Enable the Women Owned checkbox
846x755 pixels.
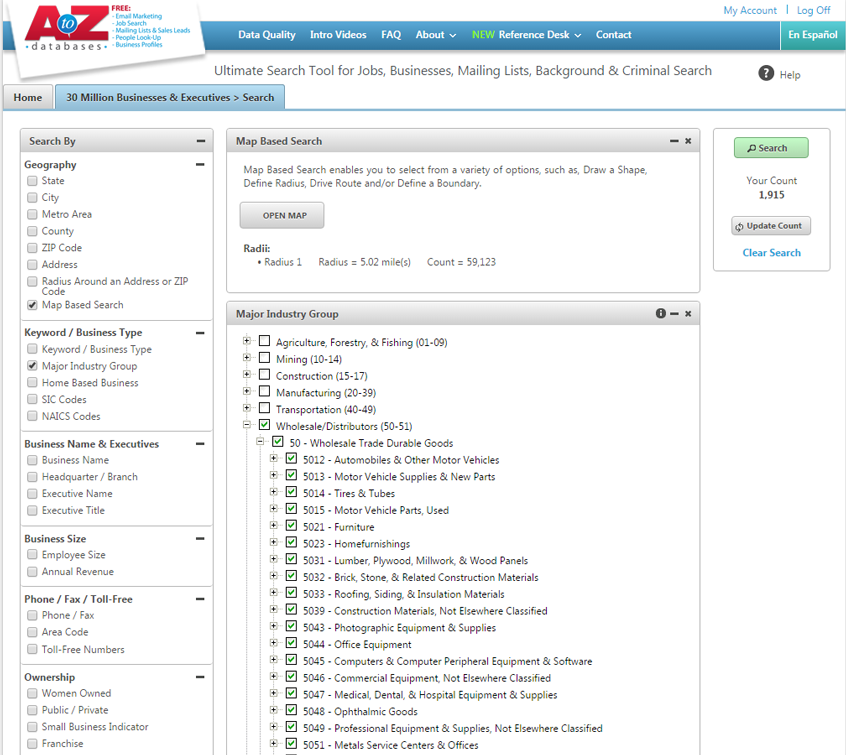[32, 693]
